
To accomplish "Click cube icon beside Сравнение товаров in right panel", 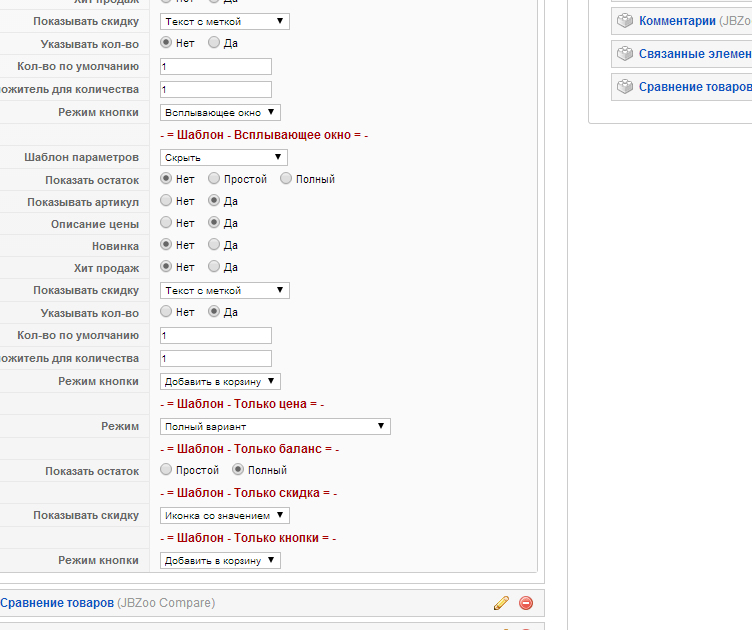I will tap(625, 87).
